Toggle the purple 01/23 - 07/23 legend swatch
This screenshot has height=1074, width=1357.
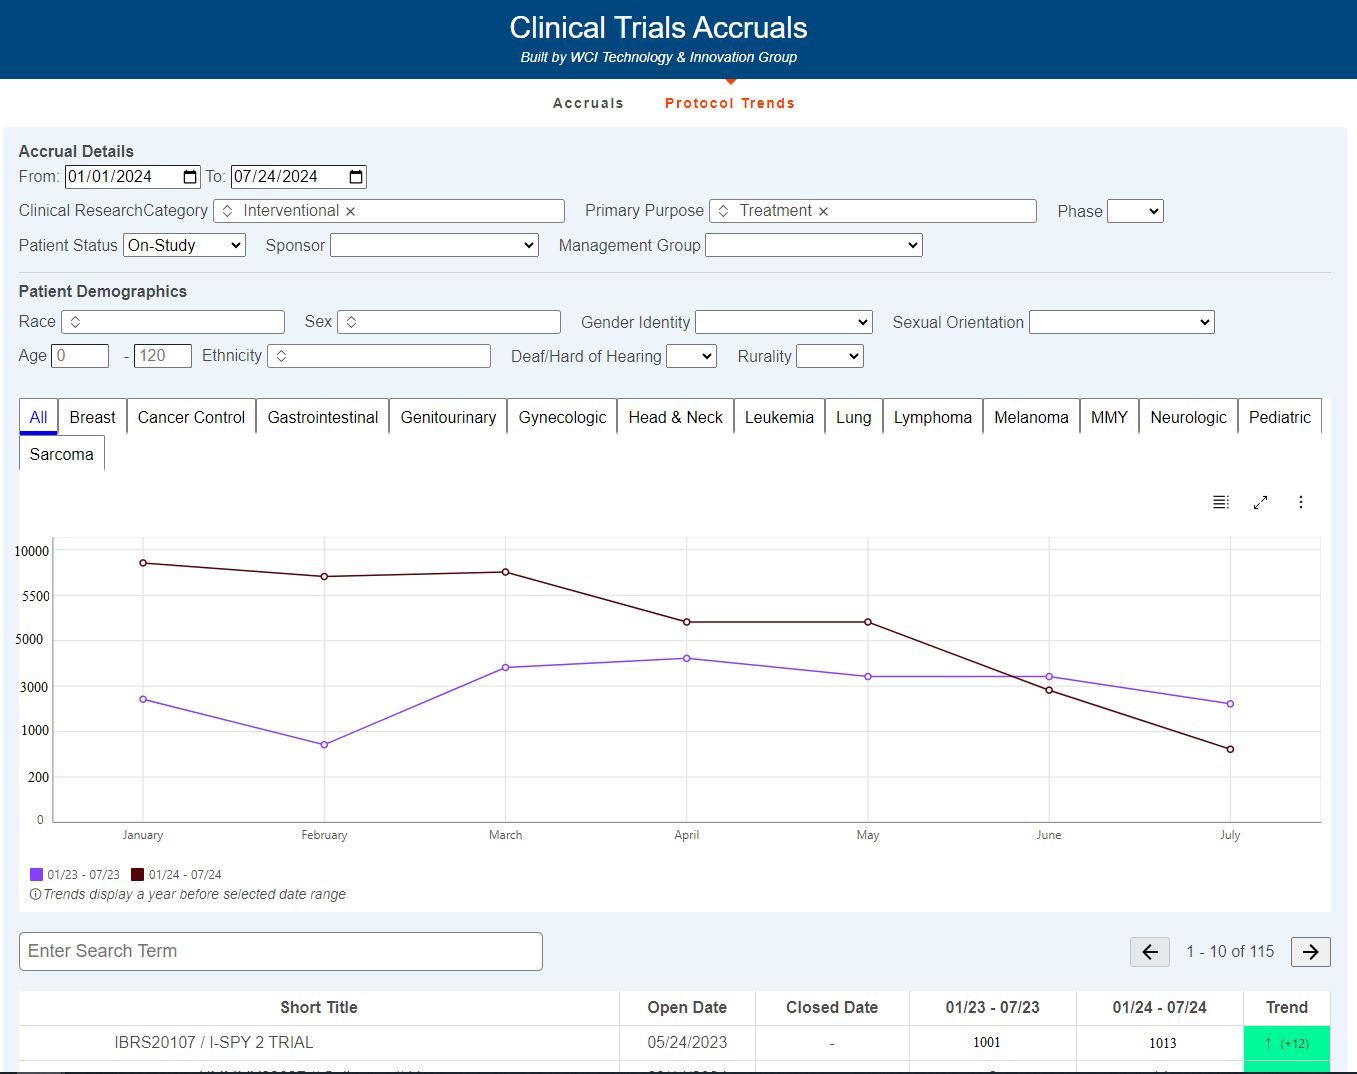(x=36, y=874)
